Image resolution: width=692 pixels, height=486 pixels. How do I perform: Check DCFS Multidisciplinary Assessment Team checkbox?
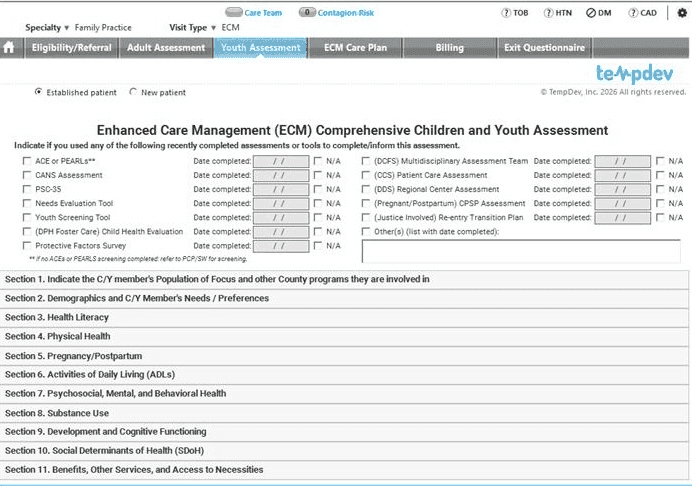click(x=366, y=161)
